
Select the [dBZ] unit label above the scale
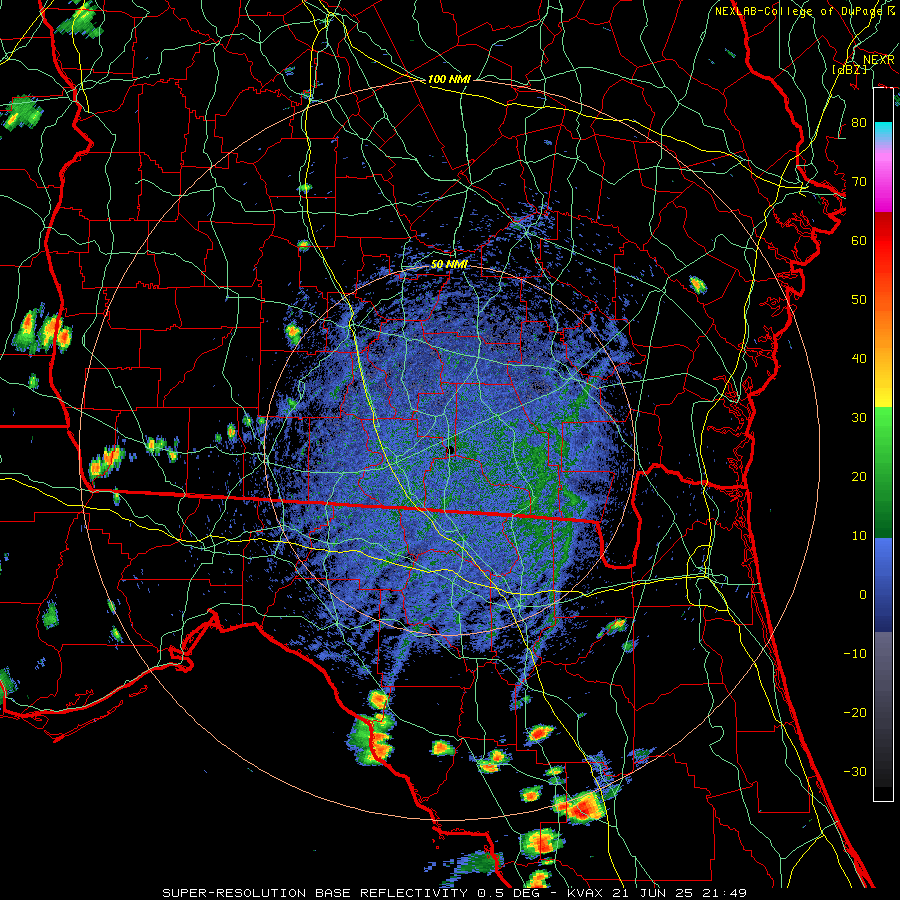click(849, 69)
